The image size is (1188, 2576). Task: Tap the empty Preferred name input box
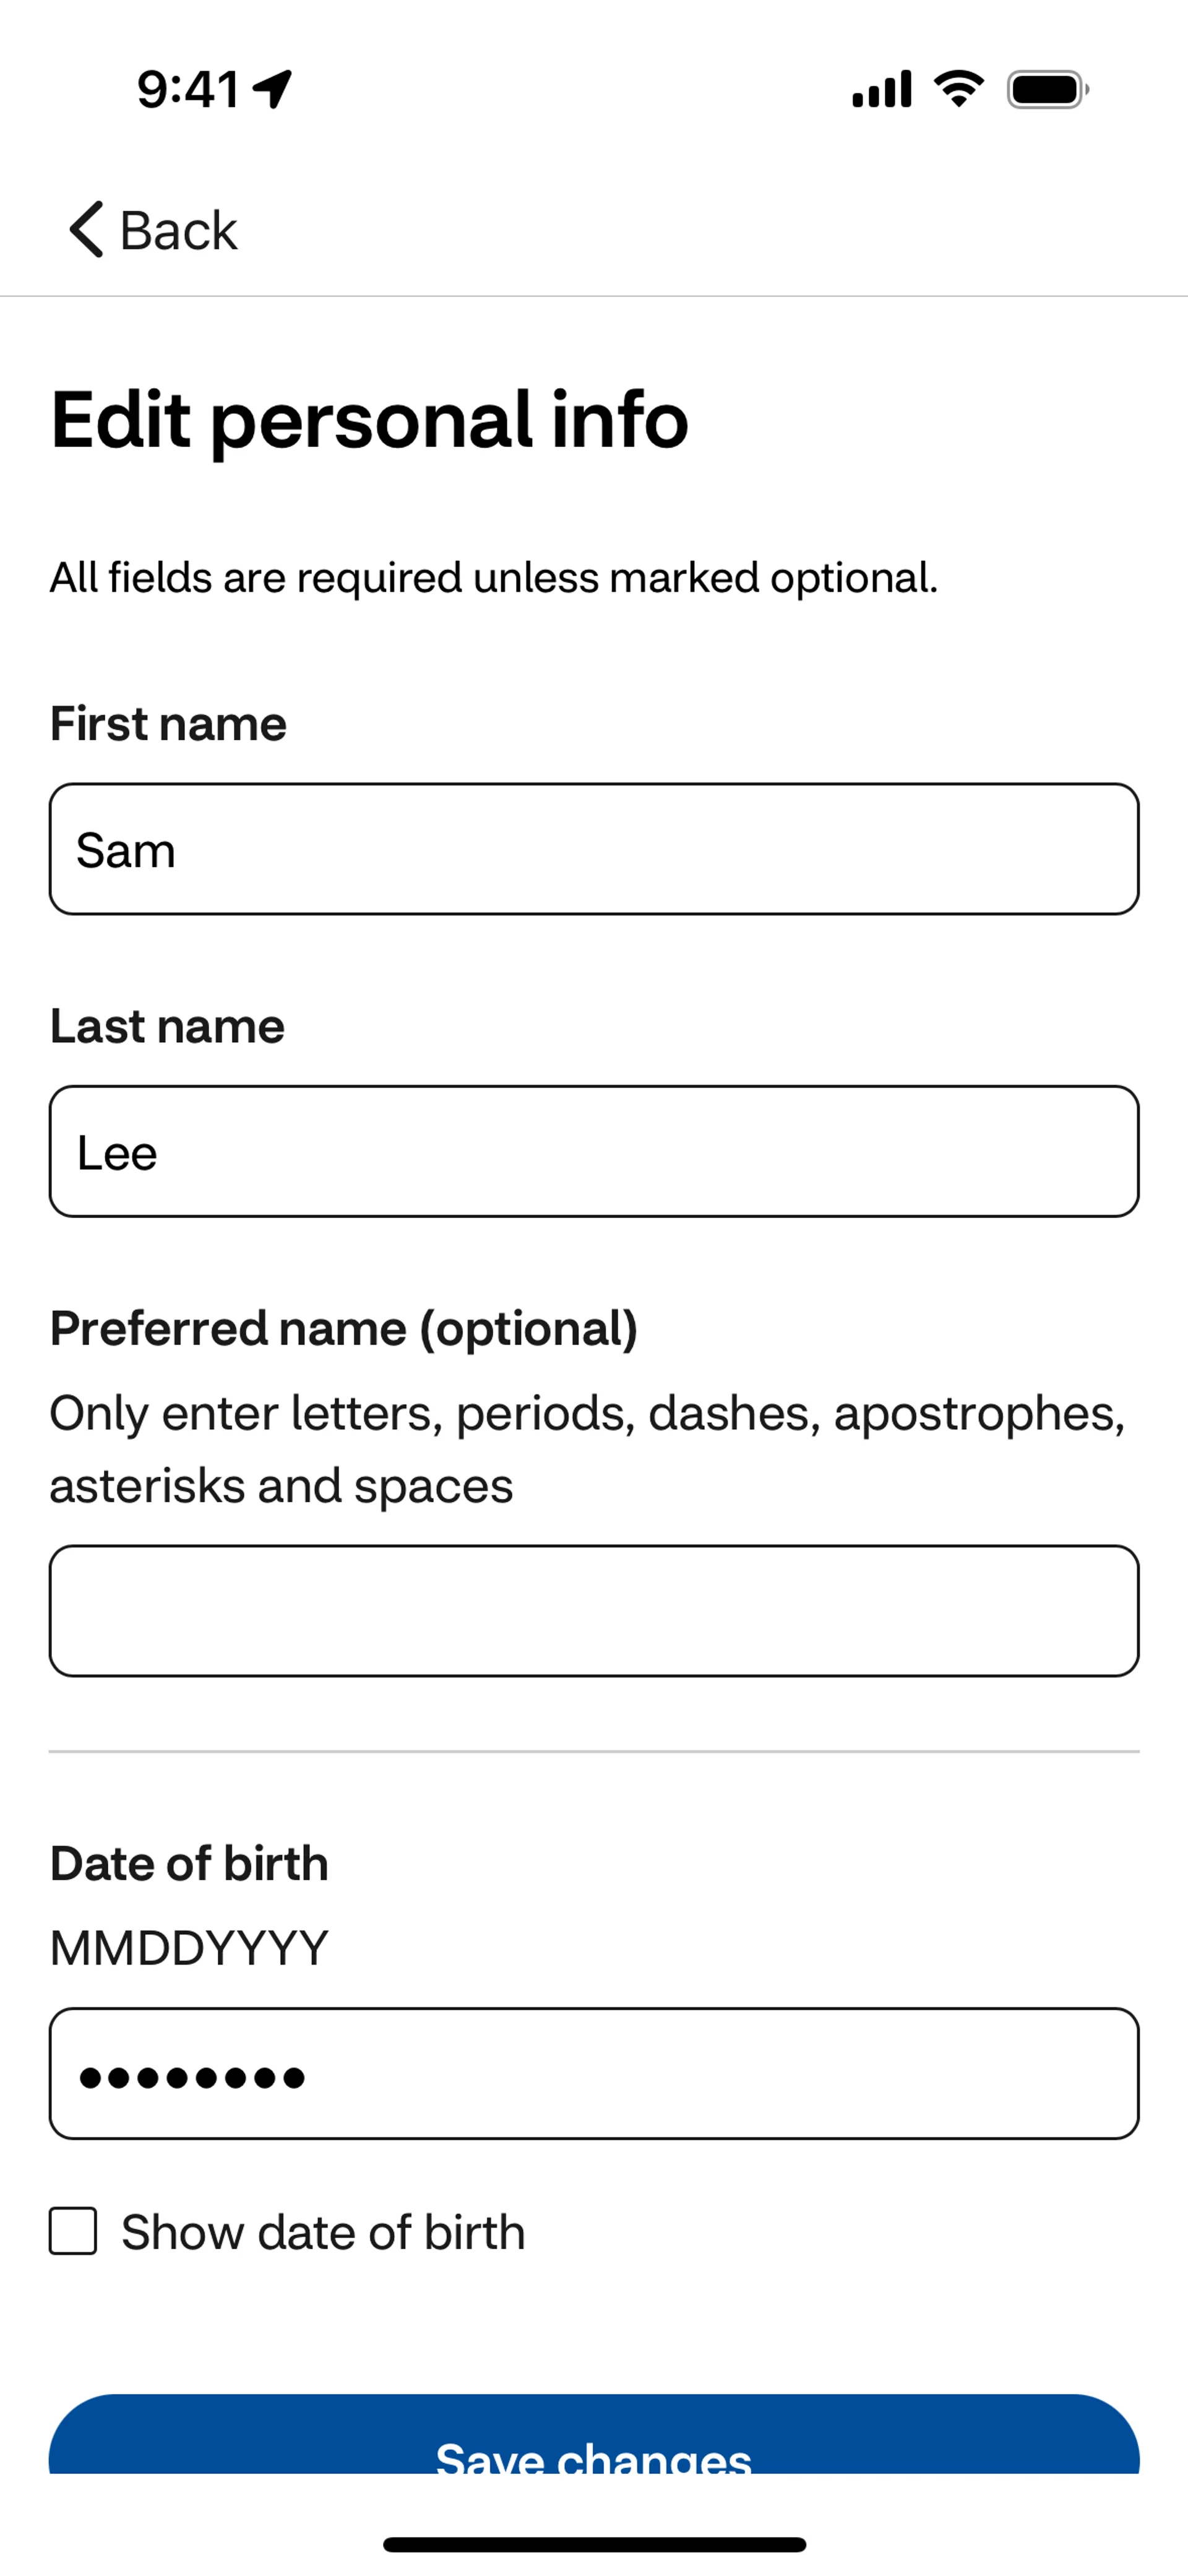(x=594, y=1611)
